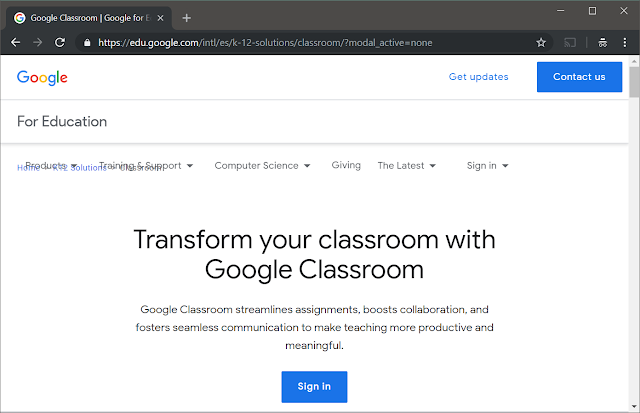Click the Google logo

(42, 77)
